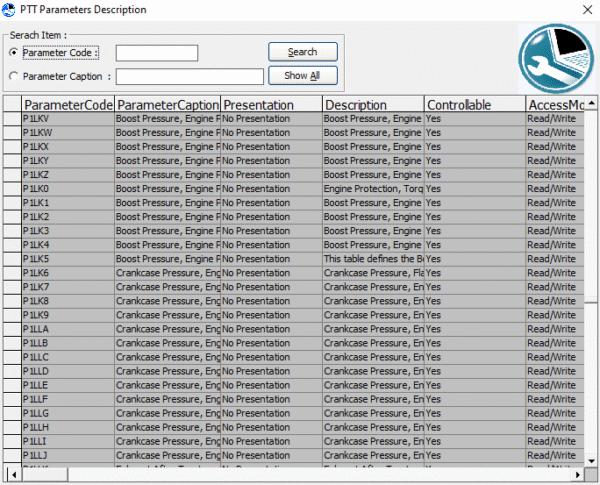Click the PTT app icon in title bar
Viewport: 600px width, 485px height.
8,10
